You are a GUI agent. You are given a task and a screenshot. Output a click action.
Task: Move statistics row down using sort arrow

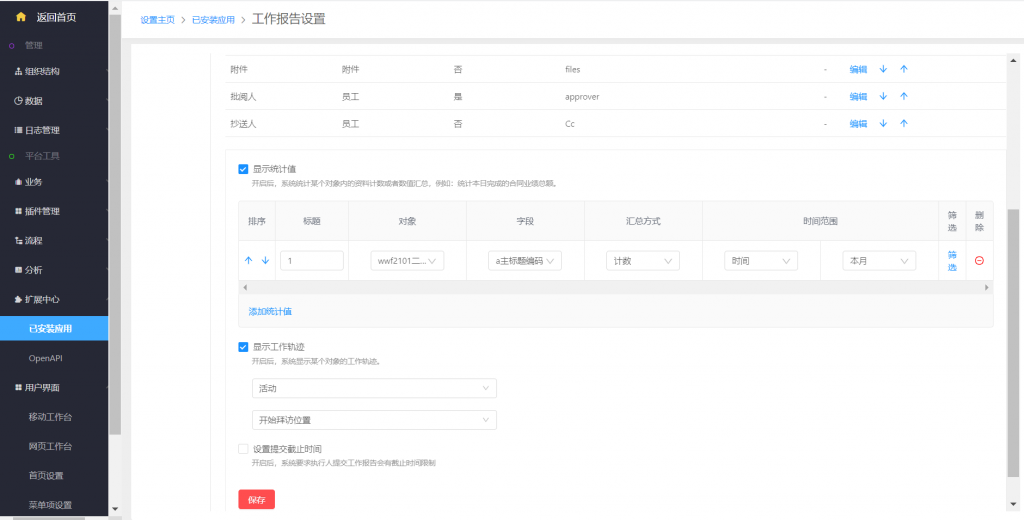pyautogui.click(x=265, y=260)
